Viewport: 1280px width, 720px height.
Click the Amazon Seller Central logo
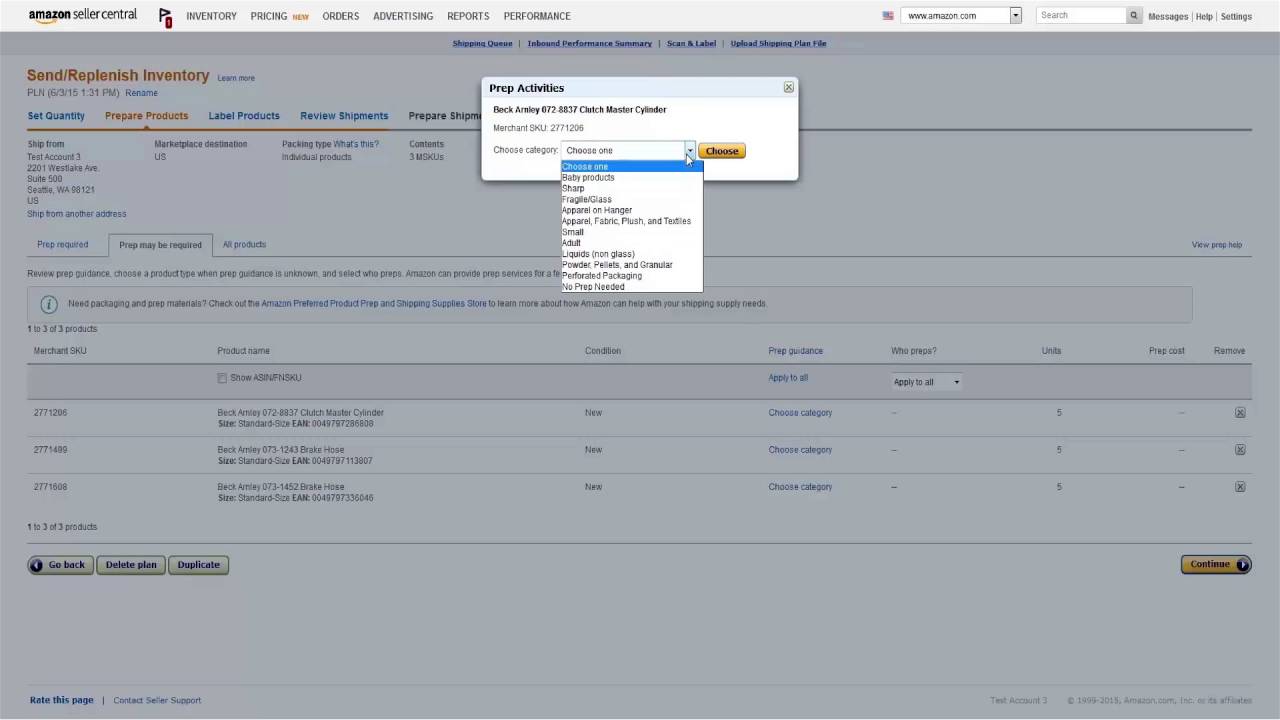click(83, 15)
